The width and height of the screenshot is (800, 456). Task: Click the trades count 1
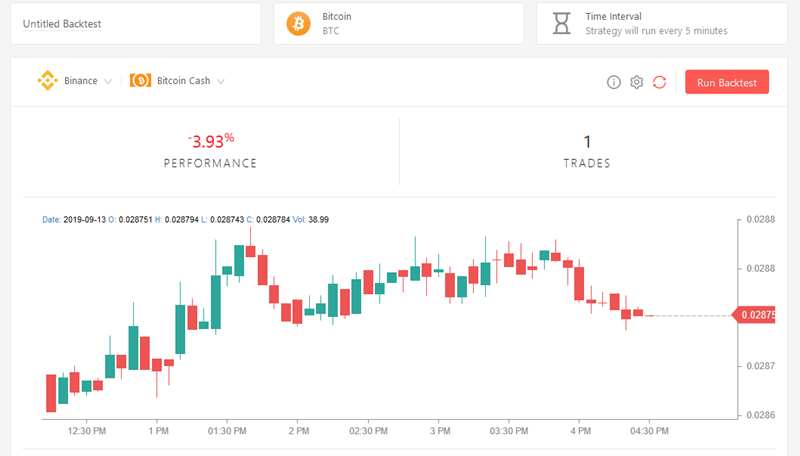[x=587, y=141]
